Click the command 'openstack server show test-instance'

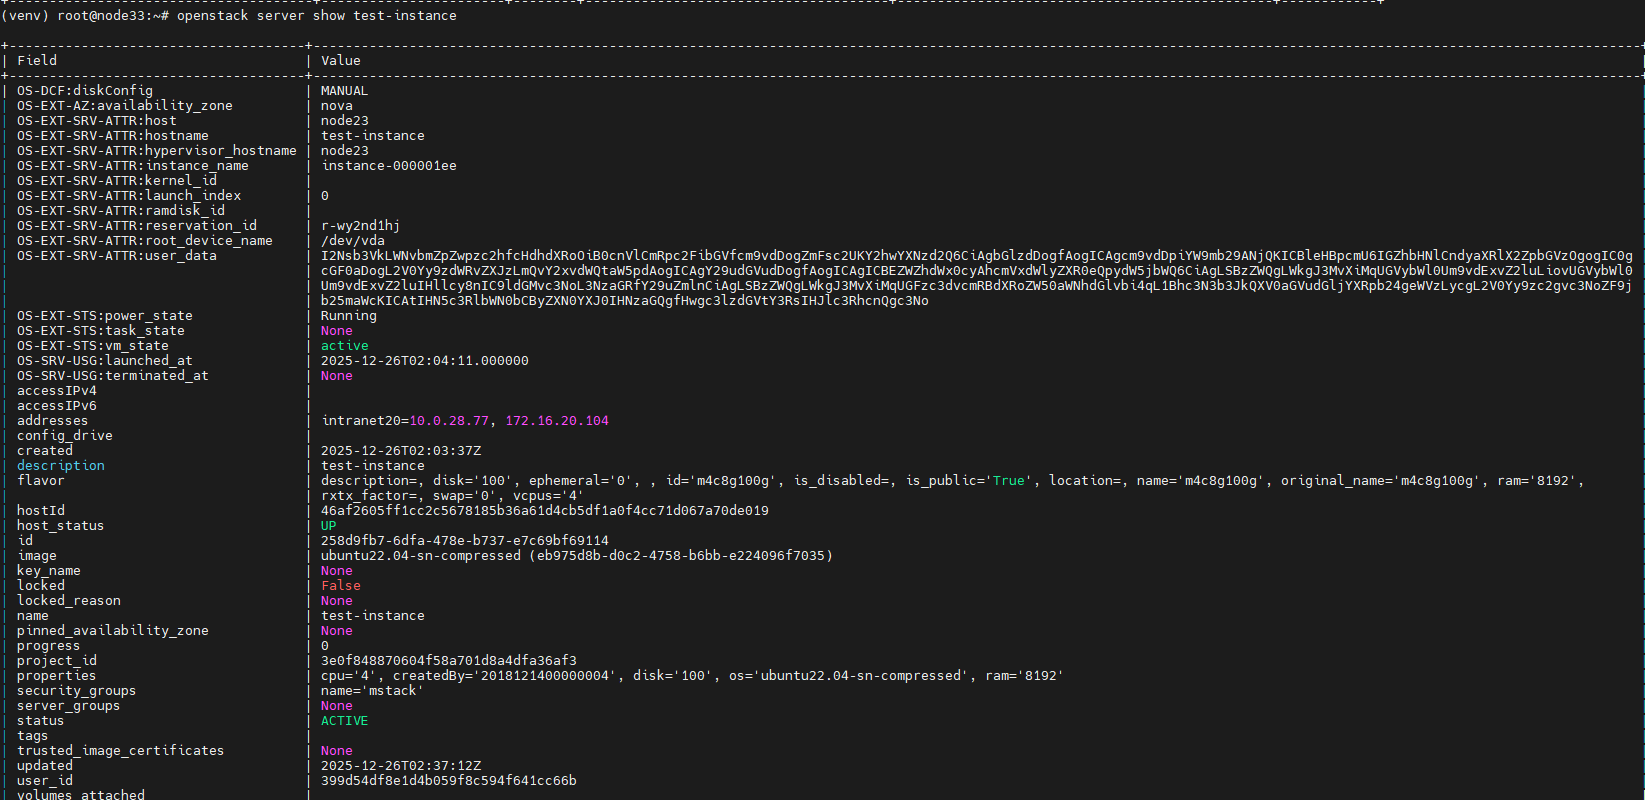tap(316, 16)
